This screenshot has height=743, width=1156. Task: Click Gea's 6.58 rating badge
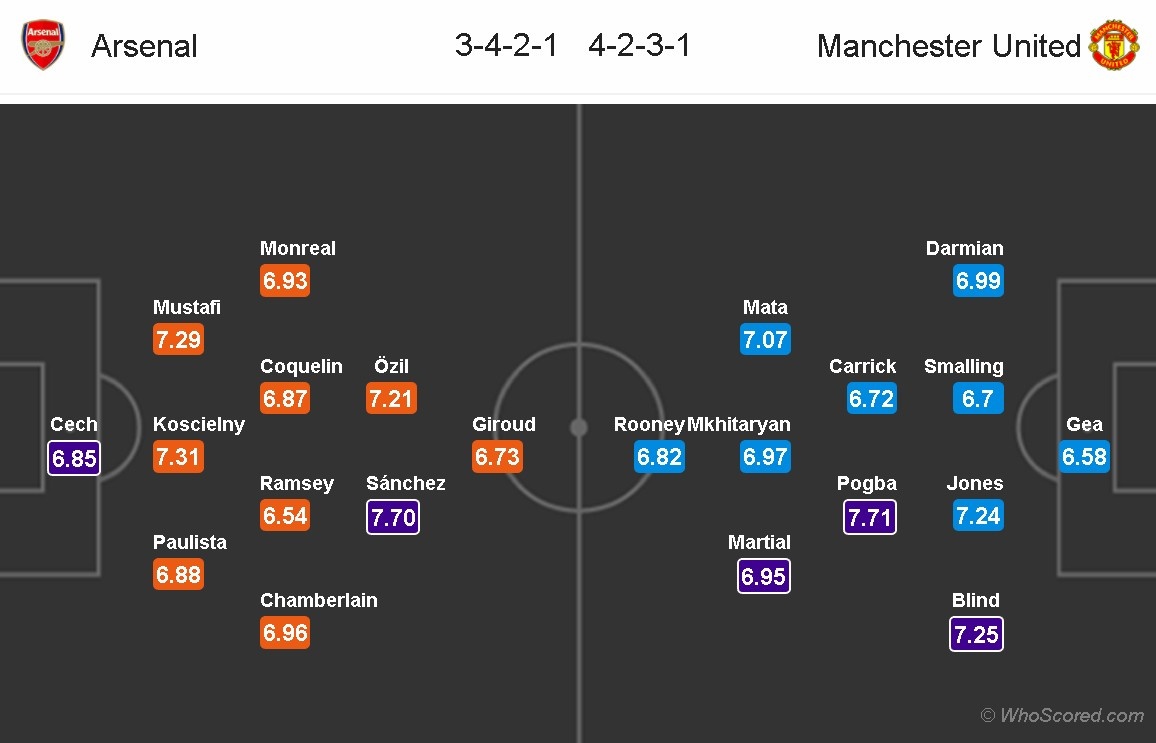pos(1085,458)
